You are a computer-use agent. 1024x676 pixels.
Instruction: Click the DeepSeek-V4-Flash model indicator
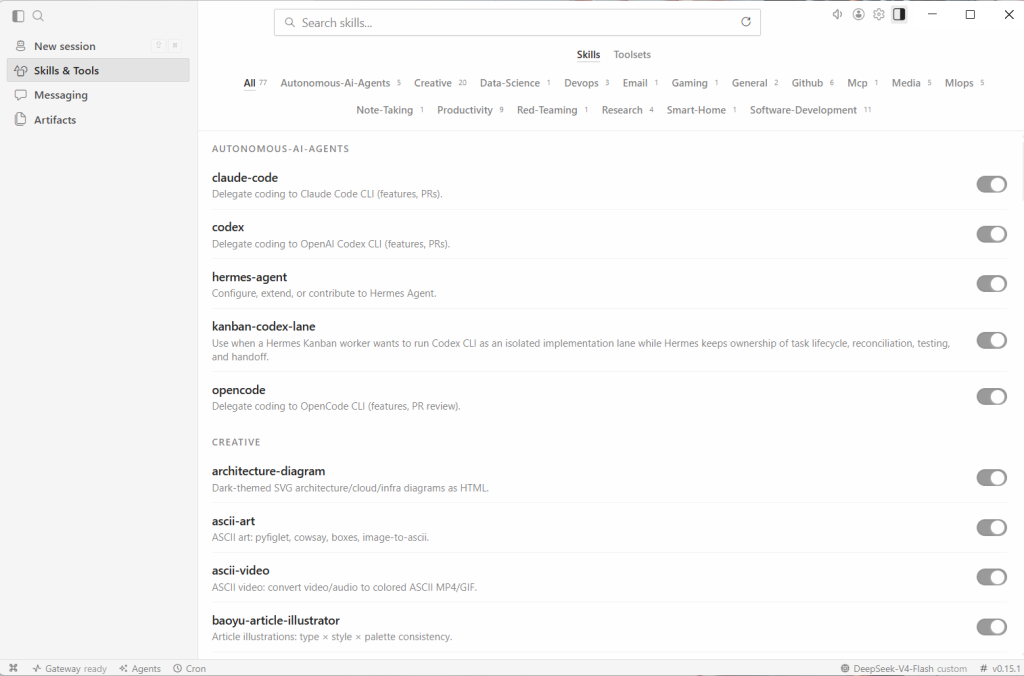903,668
